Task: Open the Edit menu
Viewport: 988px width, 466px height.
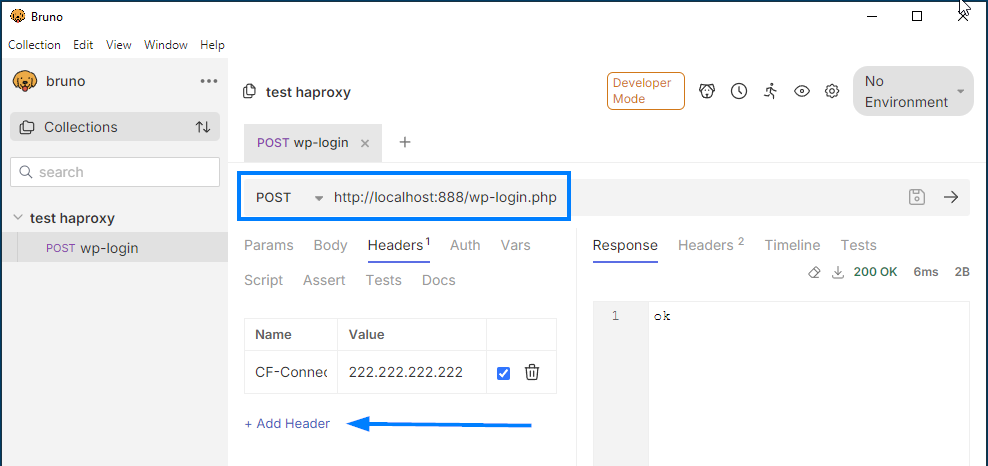Action: coord(83,45)
